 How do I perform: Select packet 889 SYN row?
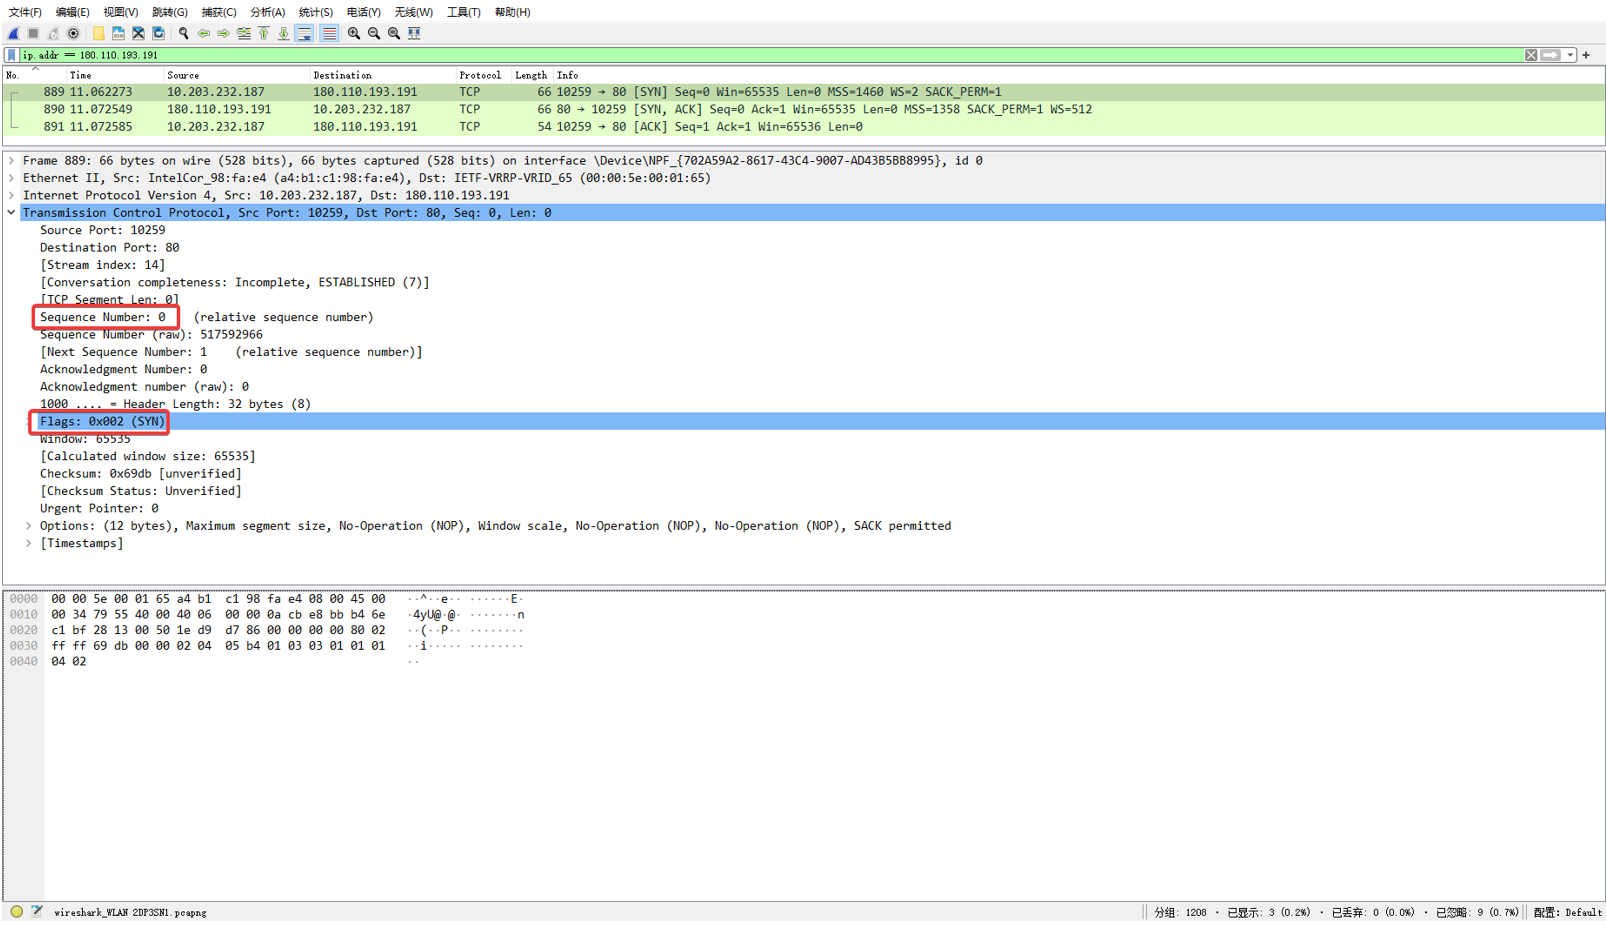point(804,91)
